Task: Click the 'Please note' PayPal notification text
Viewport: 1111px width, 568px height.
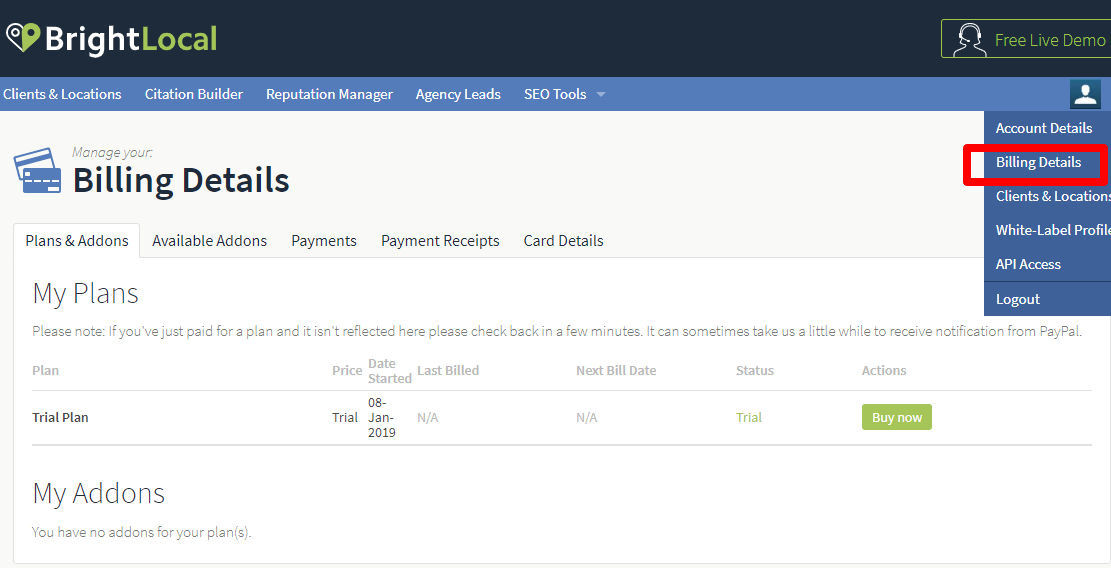Action: 557,331
